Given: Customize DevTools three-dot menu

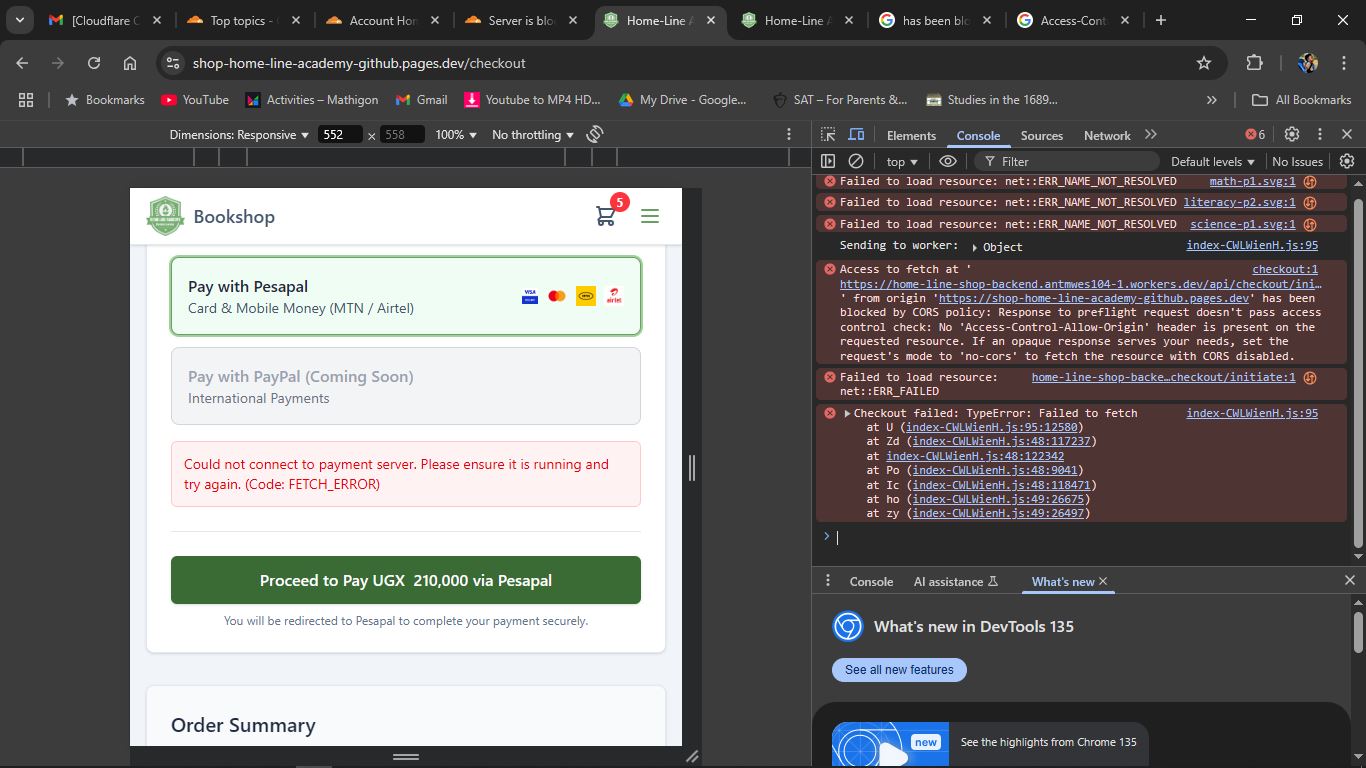Looking at the screenshot, I should 1320,135.
